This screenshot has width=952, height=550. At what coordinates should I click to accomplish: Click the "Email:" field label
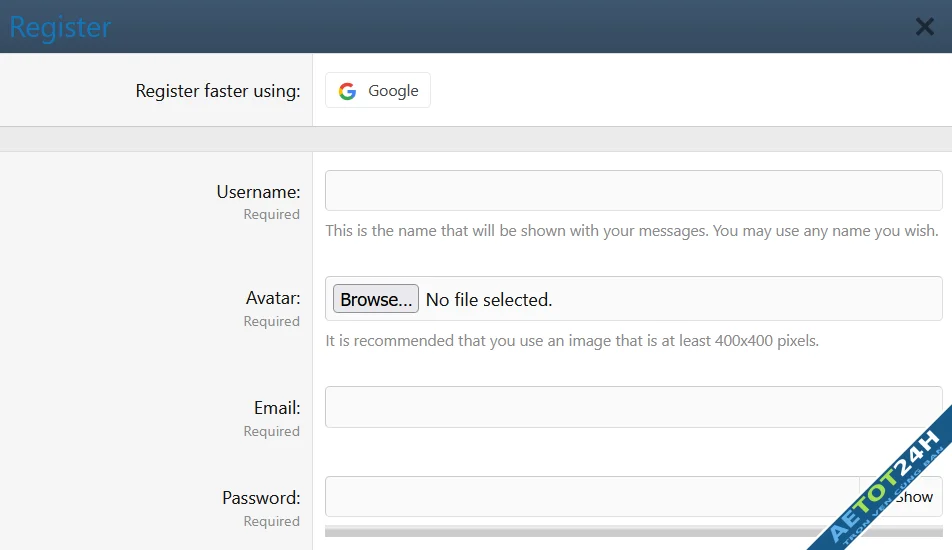tap(276, 408)
